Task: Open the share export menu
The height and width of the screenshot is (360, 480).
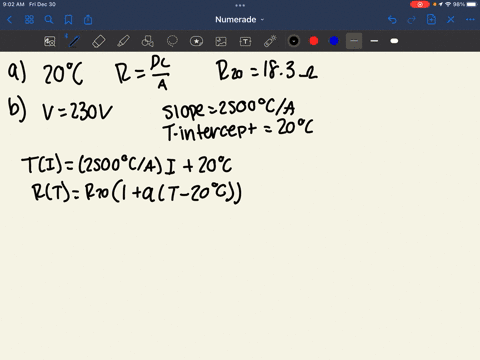Action: pyautogui.click(x=88, y=20)
